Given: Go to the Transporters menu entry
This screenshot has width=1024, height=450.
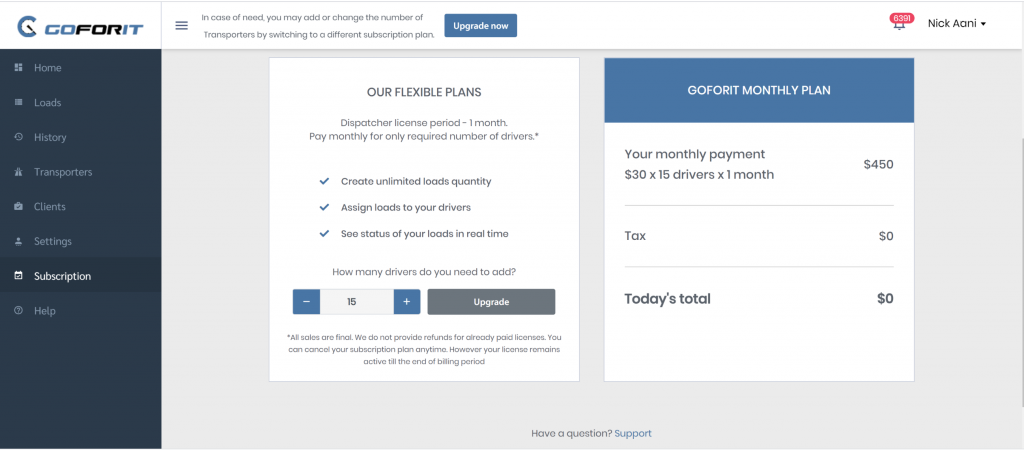Looking at the screenshot, I should [80, 172].
